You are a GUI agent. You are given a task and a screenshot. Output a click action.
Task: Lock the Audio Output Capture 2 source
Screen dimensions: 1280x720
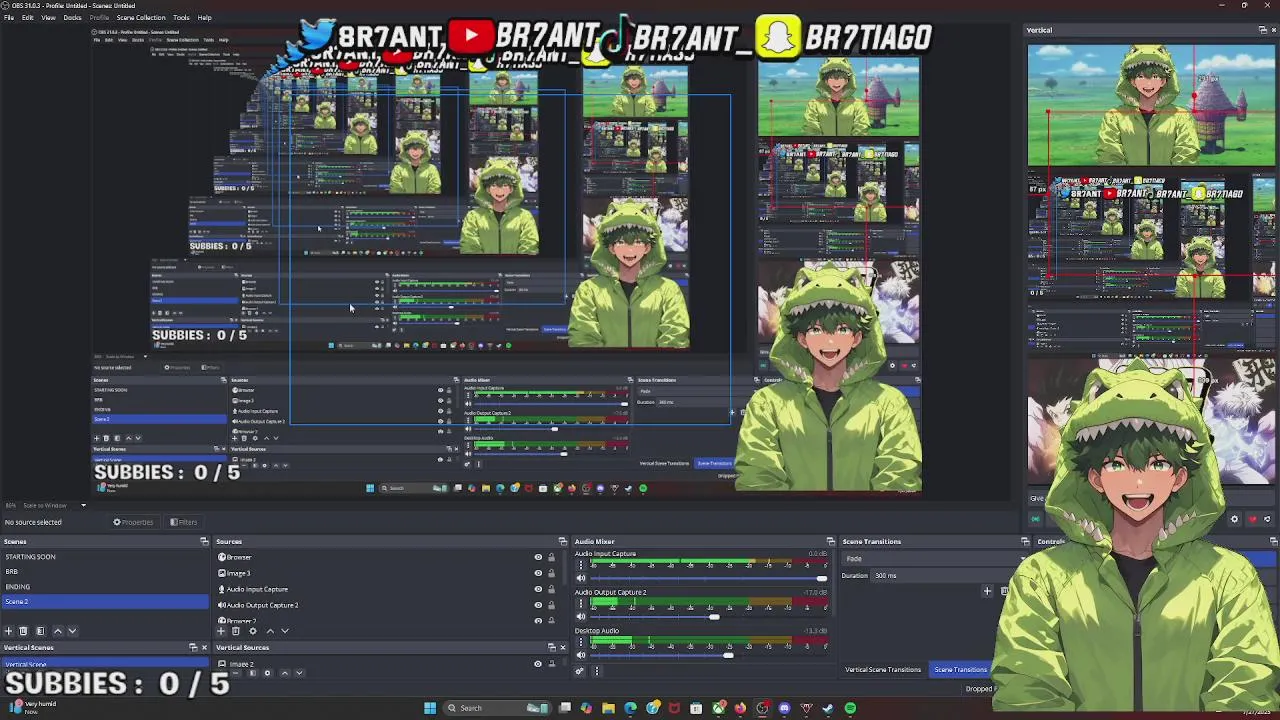point(551,606)
